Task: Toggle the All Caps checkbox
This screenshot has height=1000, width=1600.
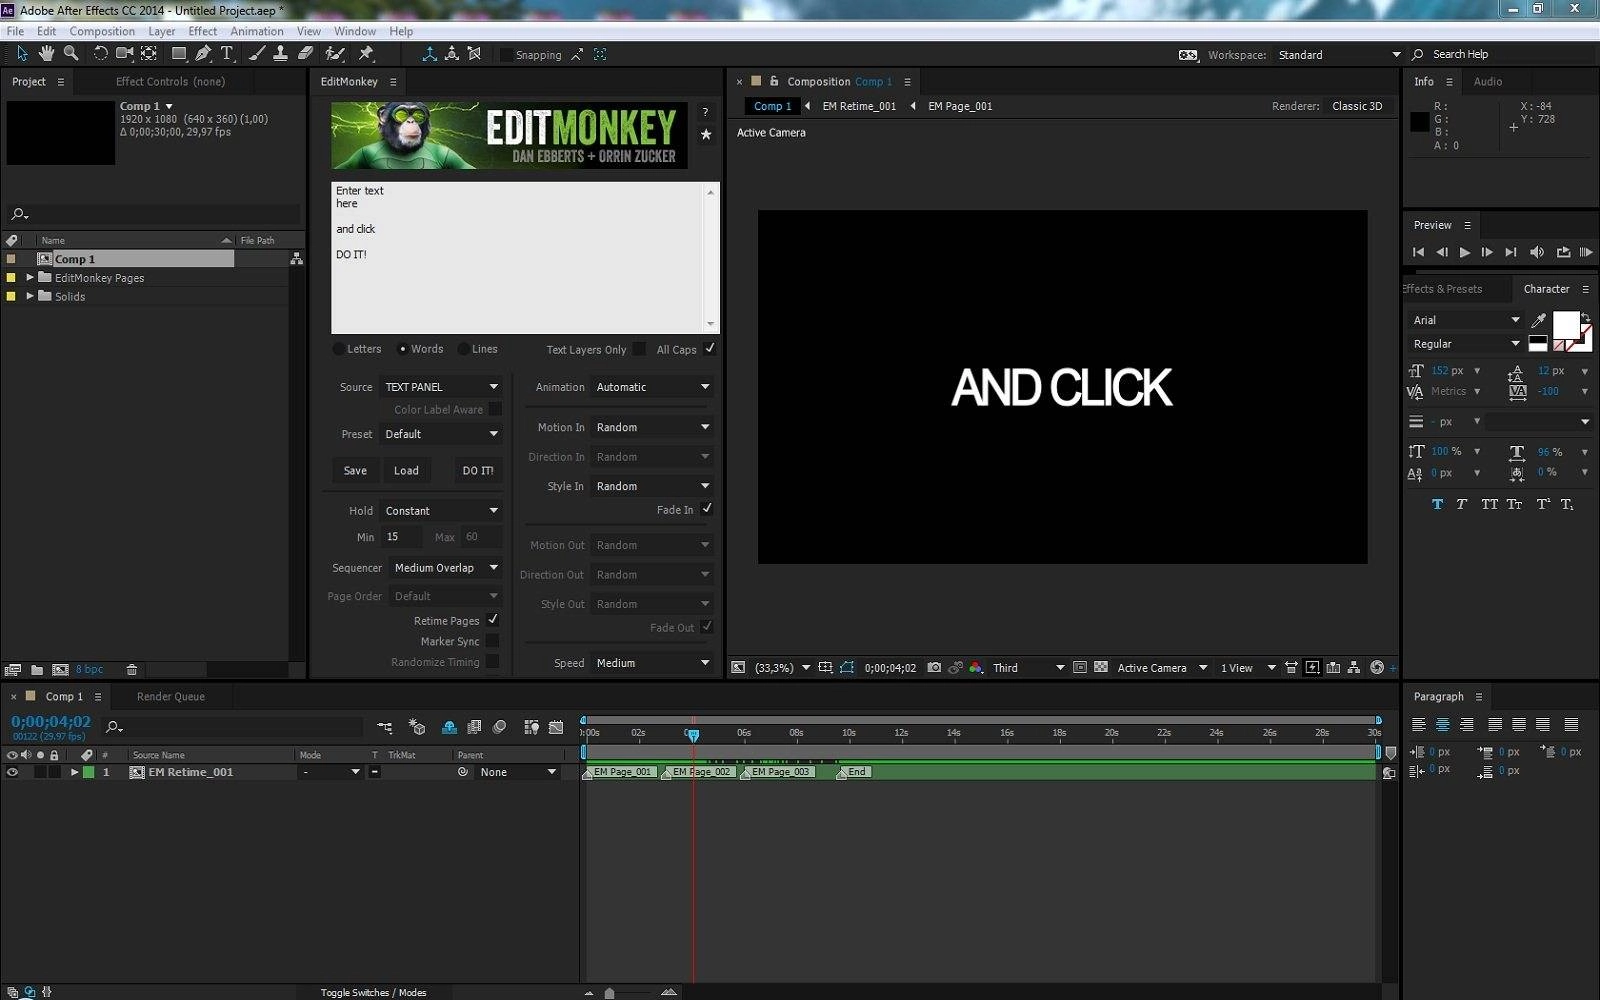Action: (709, 348)
